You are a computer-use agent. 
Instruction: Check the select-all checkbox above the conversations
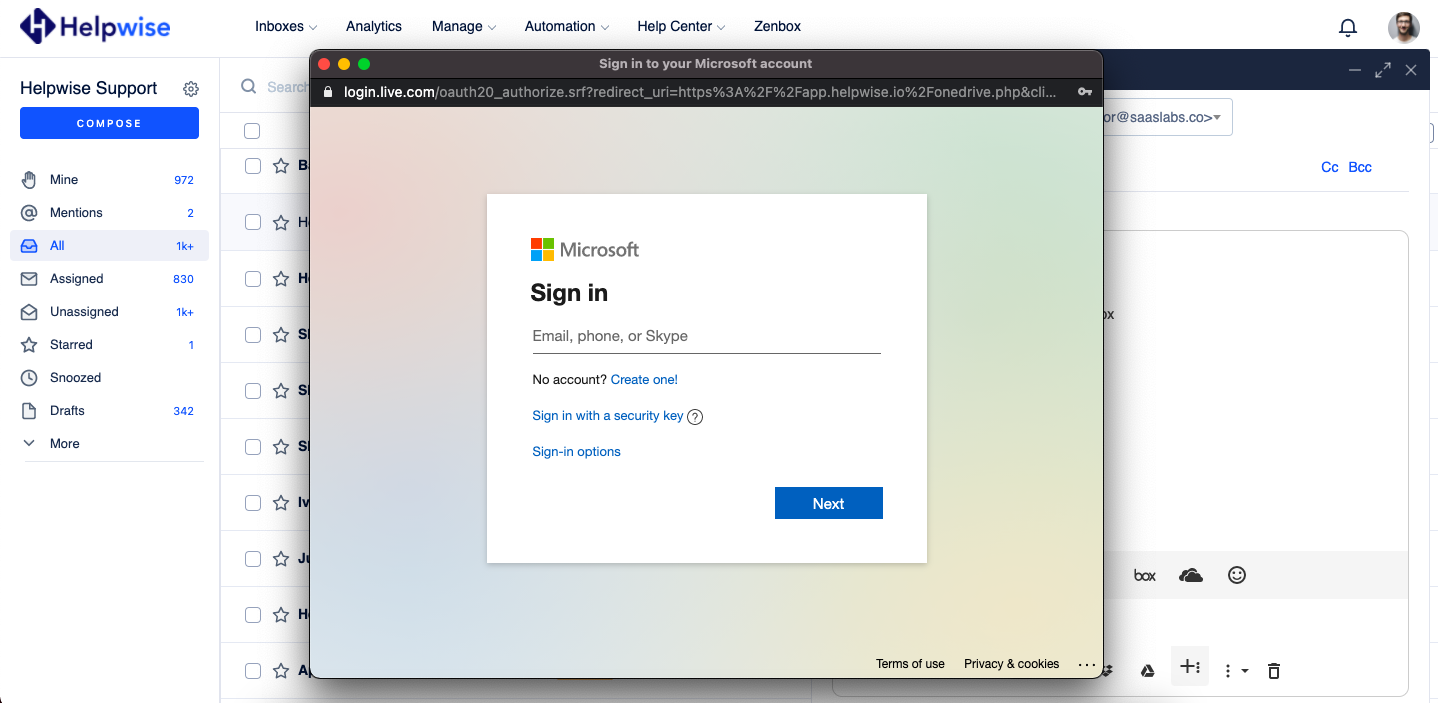click(252, 130)
